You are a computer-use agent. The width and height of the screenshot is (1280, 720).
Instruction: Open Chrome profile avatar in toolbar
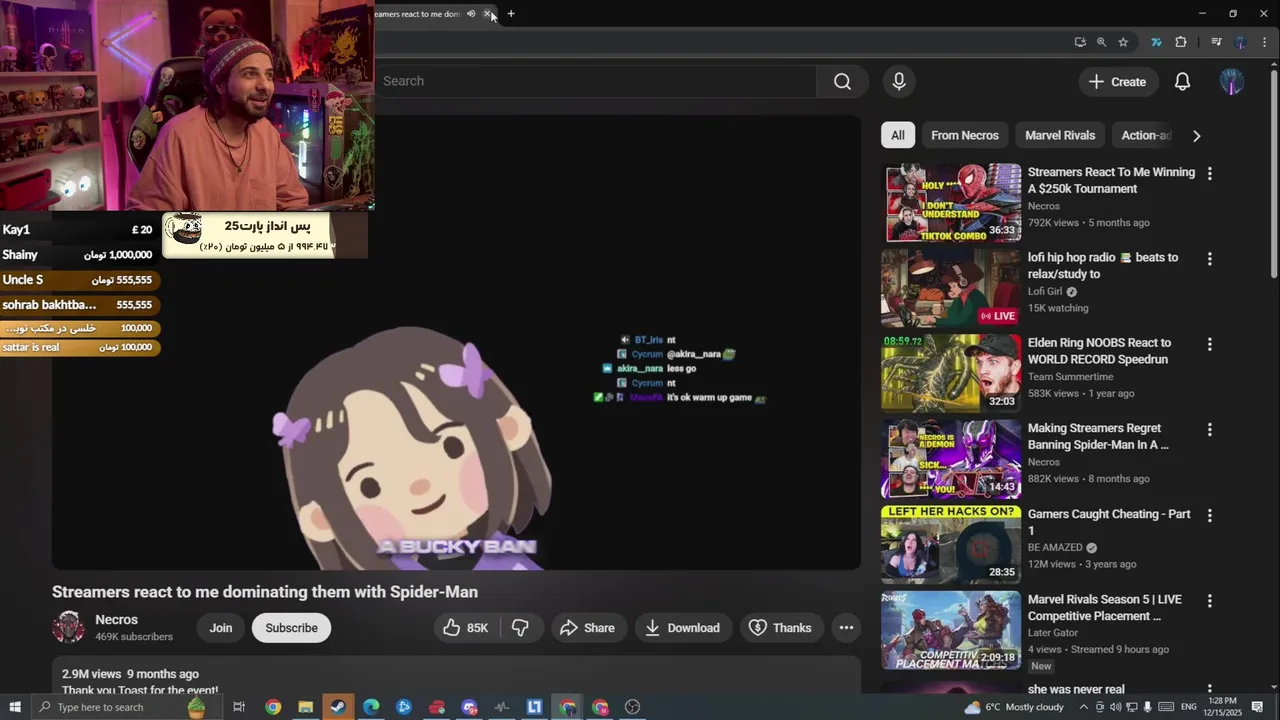[x=1240, y=42]
